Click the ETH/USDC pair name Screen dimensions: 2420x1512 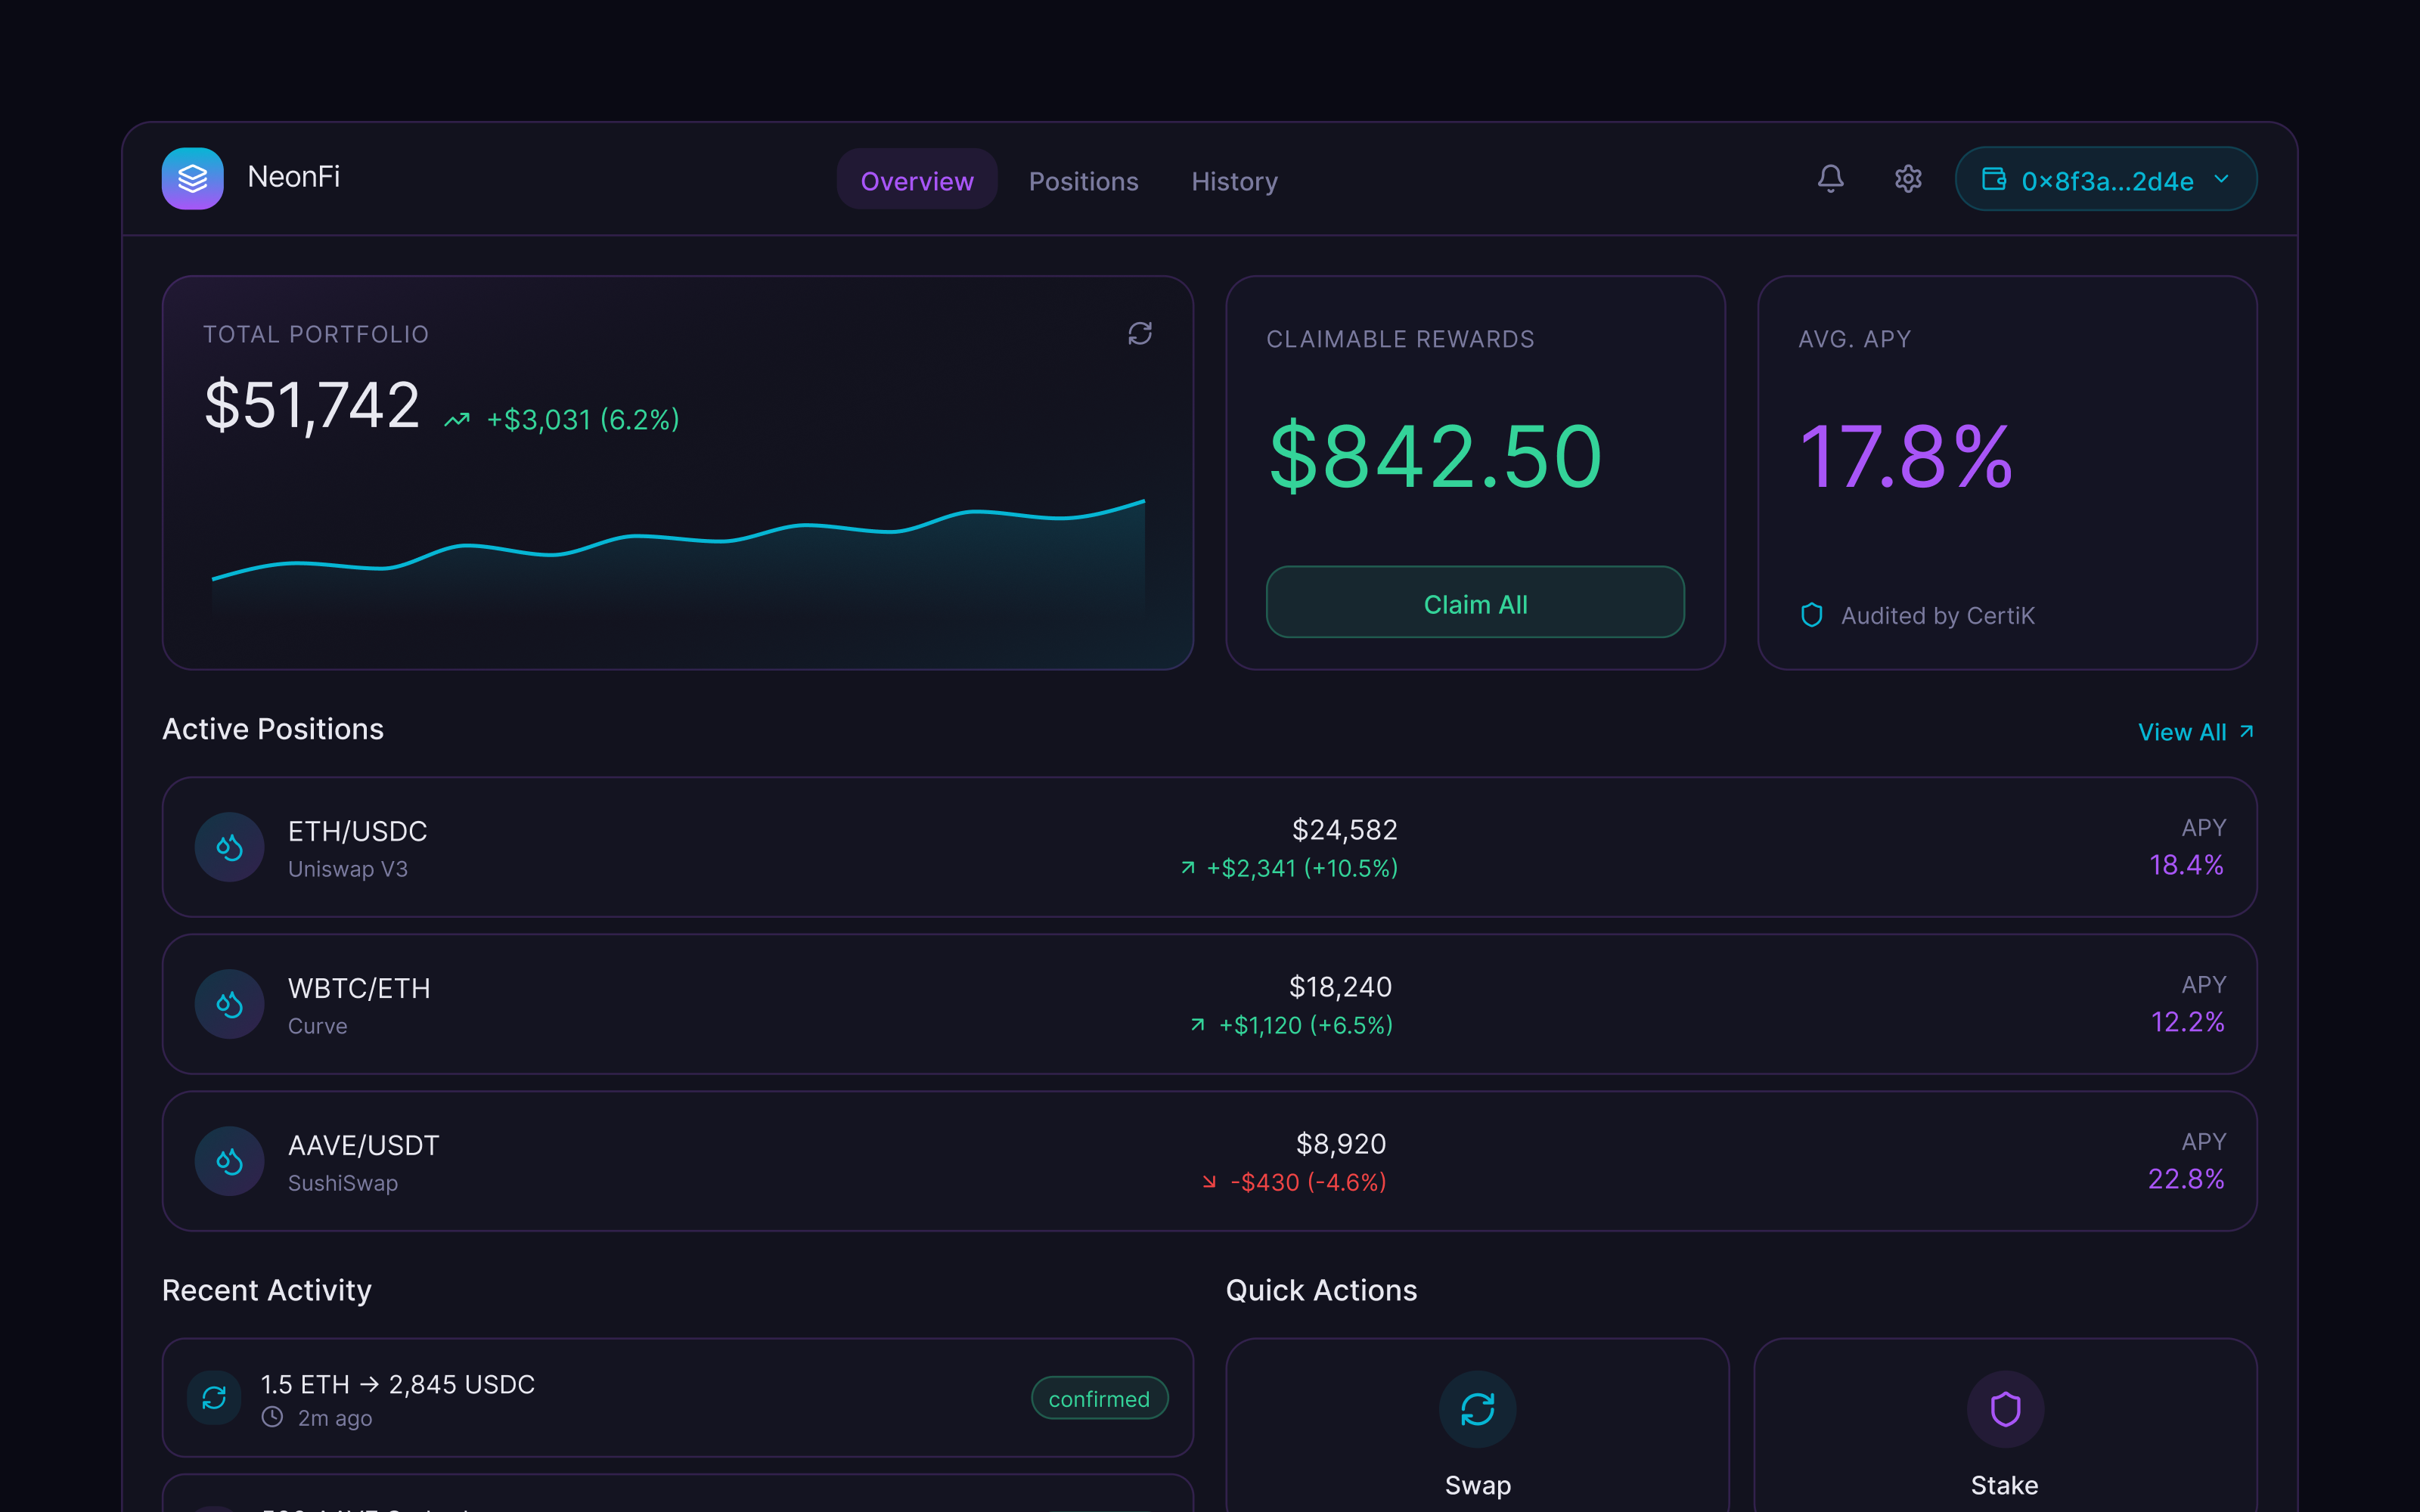point(357,831)
